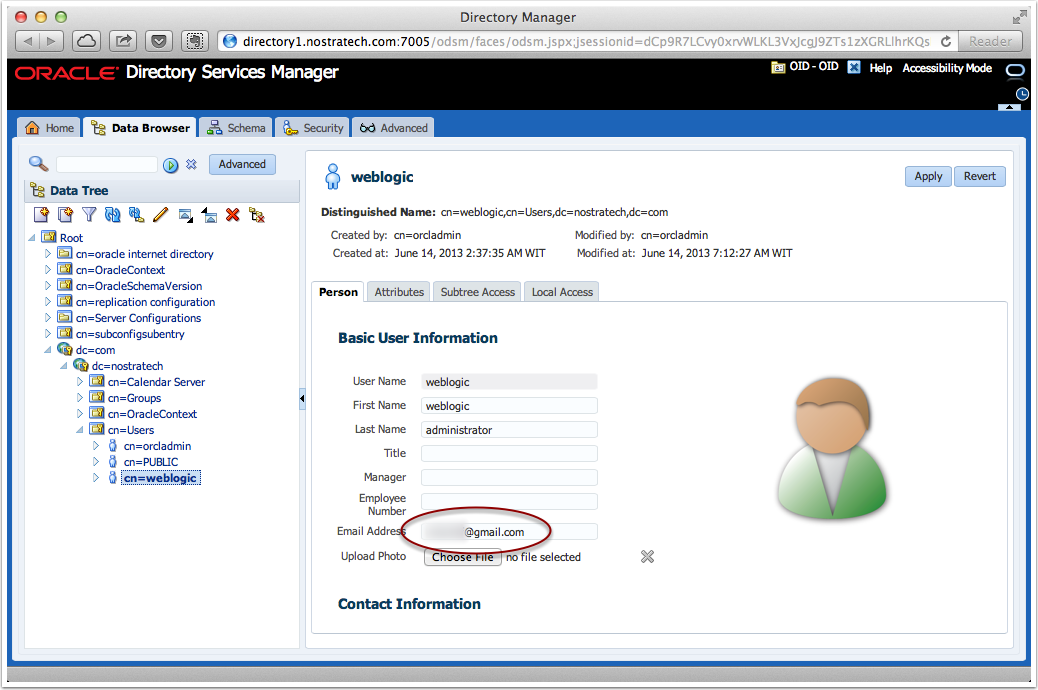The width and height of the screenshot is (1038, 690).
Task: Switch to the Attributes tab
Action: click(398, 292)
